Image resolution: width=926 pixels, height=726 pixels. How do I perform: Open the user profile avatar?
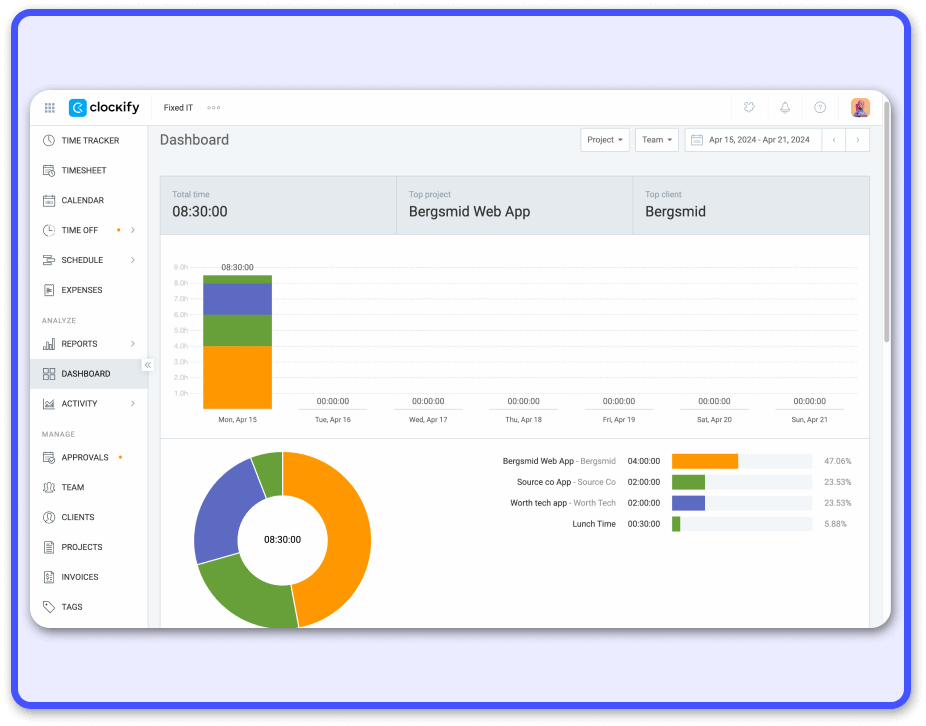tap(860, 108)
